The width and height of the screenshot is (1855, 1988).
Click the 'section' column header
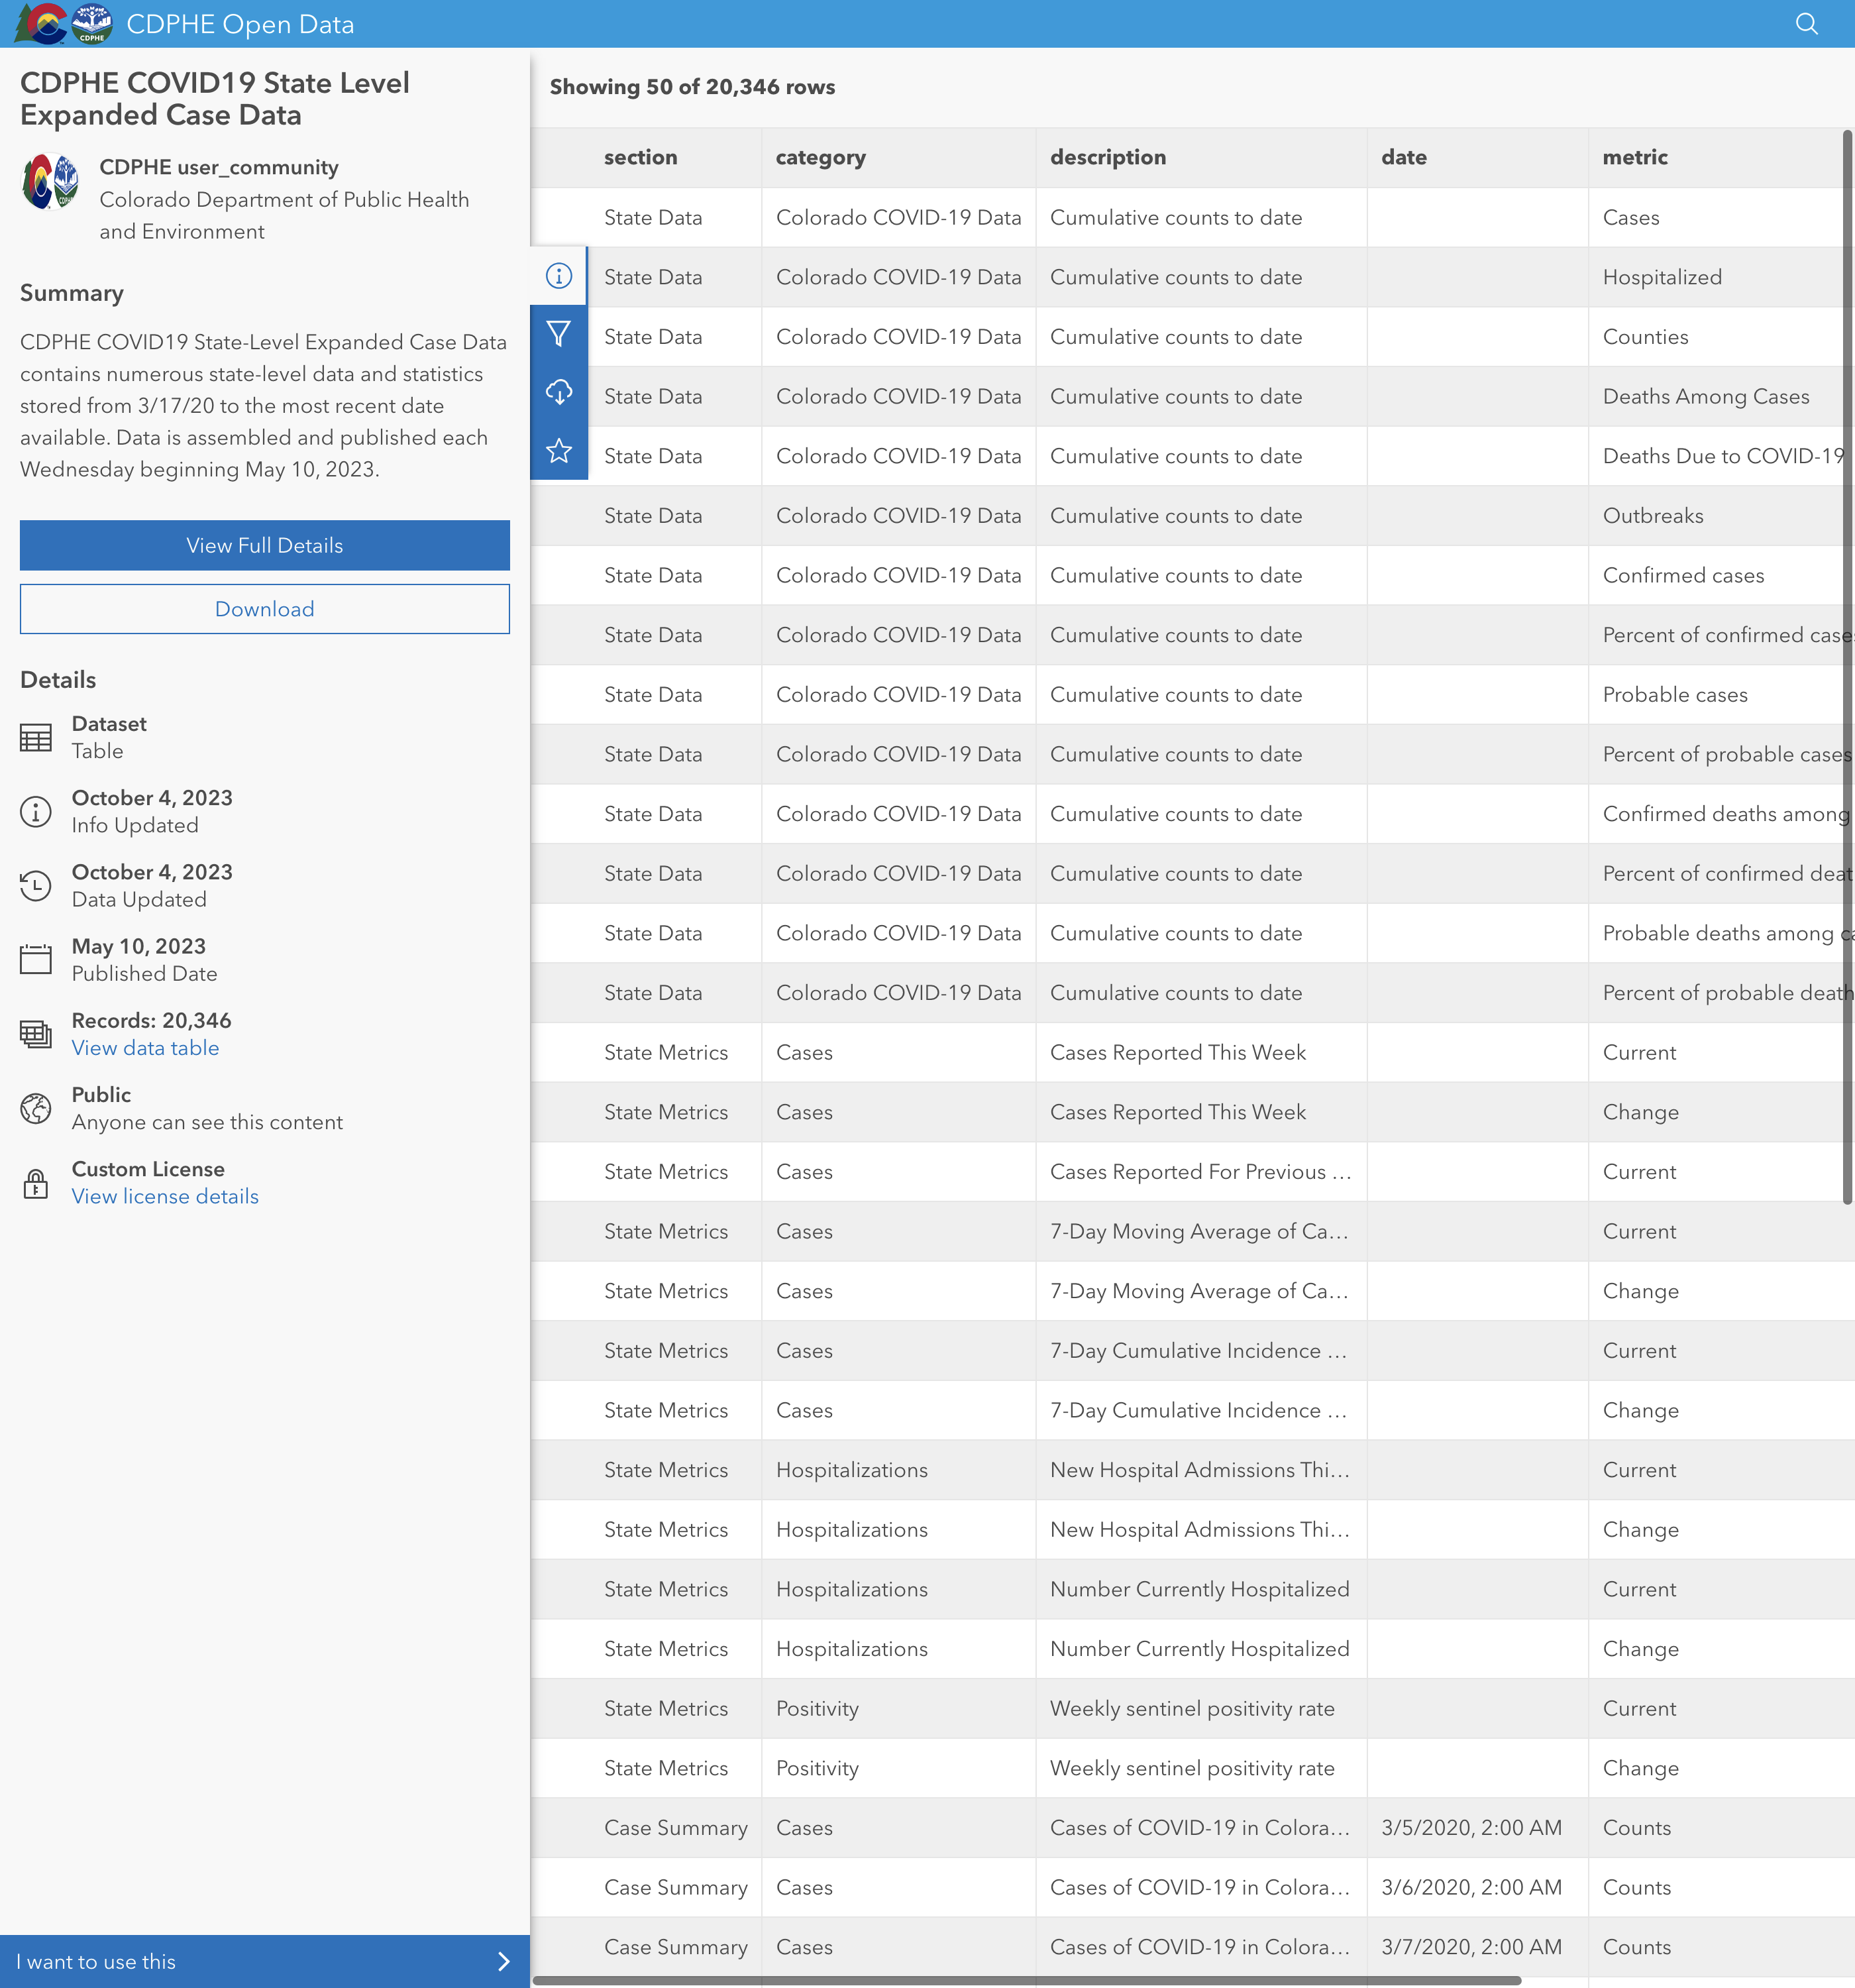click(x=640, y=157)
